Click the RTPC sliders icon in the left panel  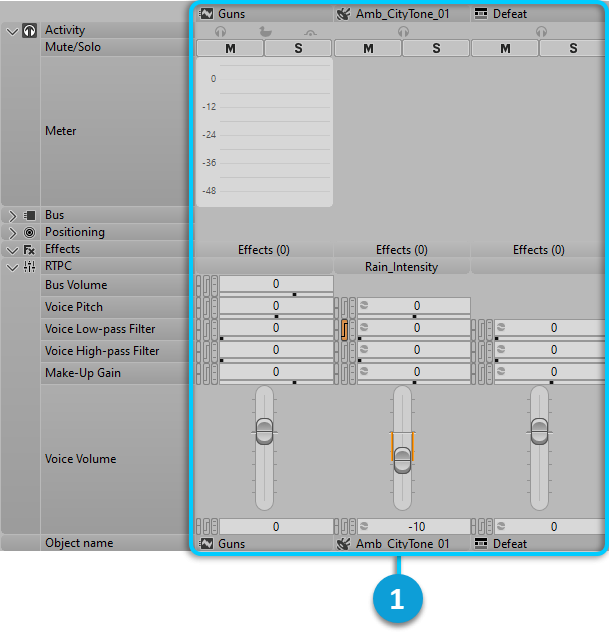(30, 267)
